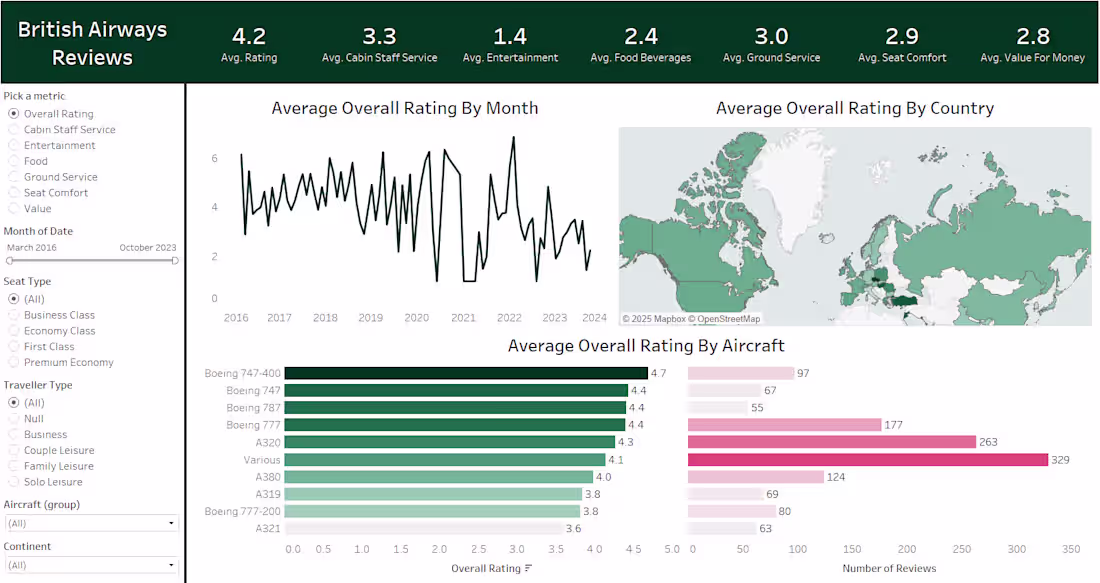Click the 263 reviews bar for A320
1100x583 pixels.
point(832,442)
